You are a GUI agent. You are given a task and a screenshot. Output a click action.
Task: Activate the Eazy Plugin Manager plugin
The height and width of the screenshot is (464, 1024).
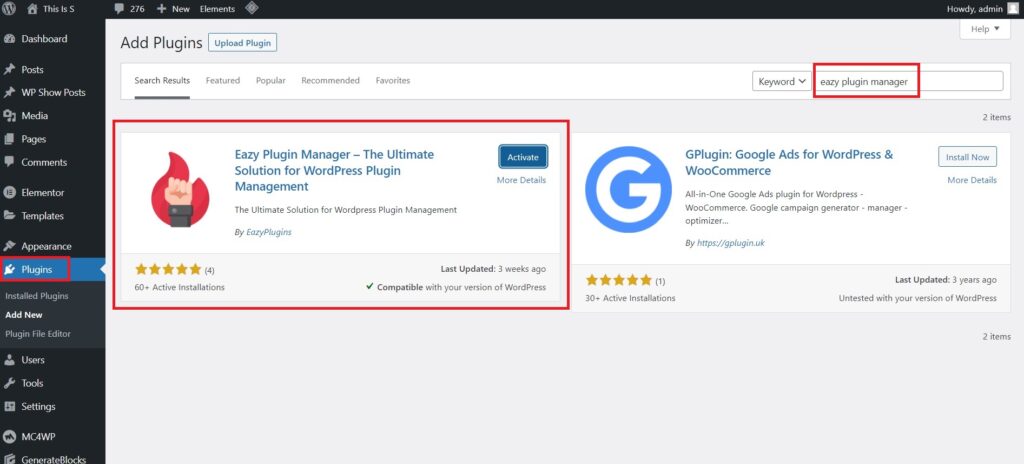pyautogui.click(x=523, y=157)
